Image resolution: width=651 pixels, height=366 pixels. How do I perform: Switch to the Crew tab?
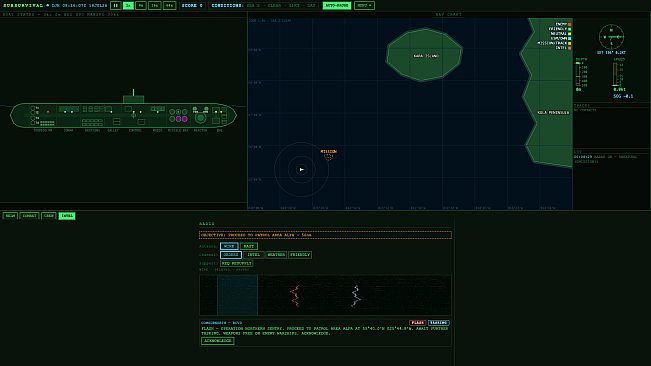tap(49, 216)
